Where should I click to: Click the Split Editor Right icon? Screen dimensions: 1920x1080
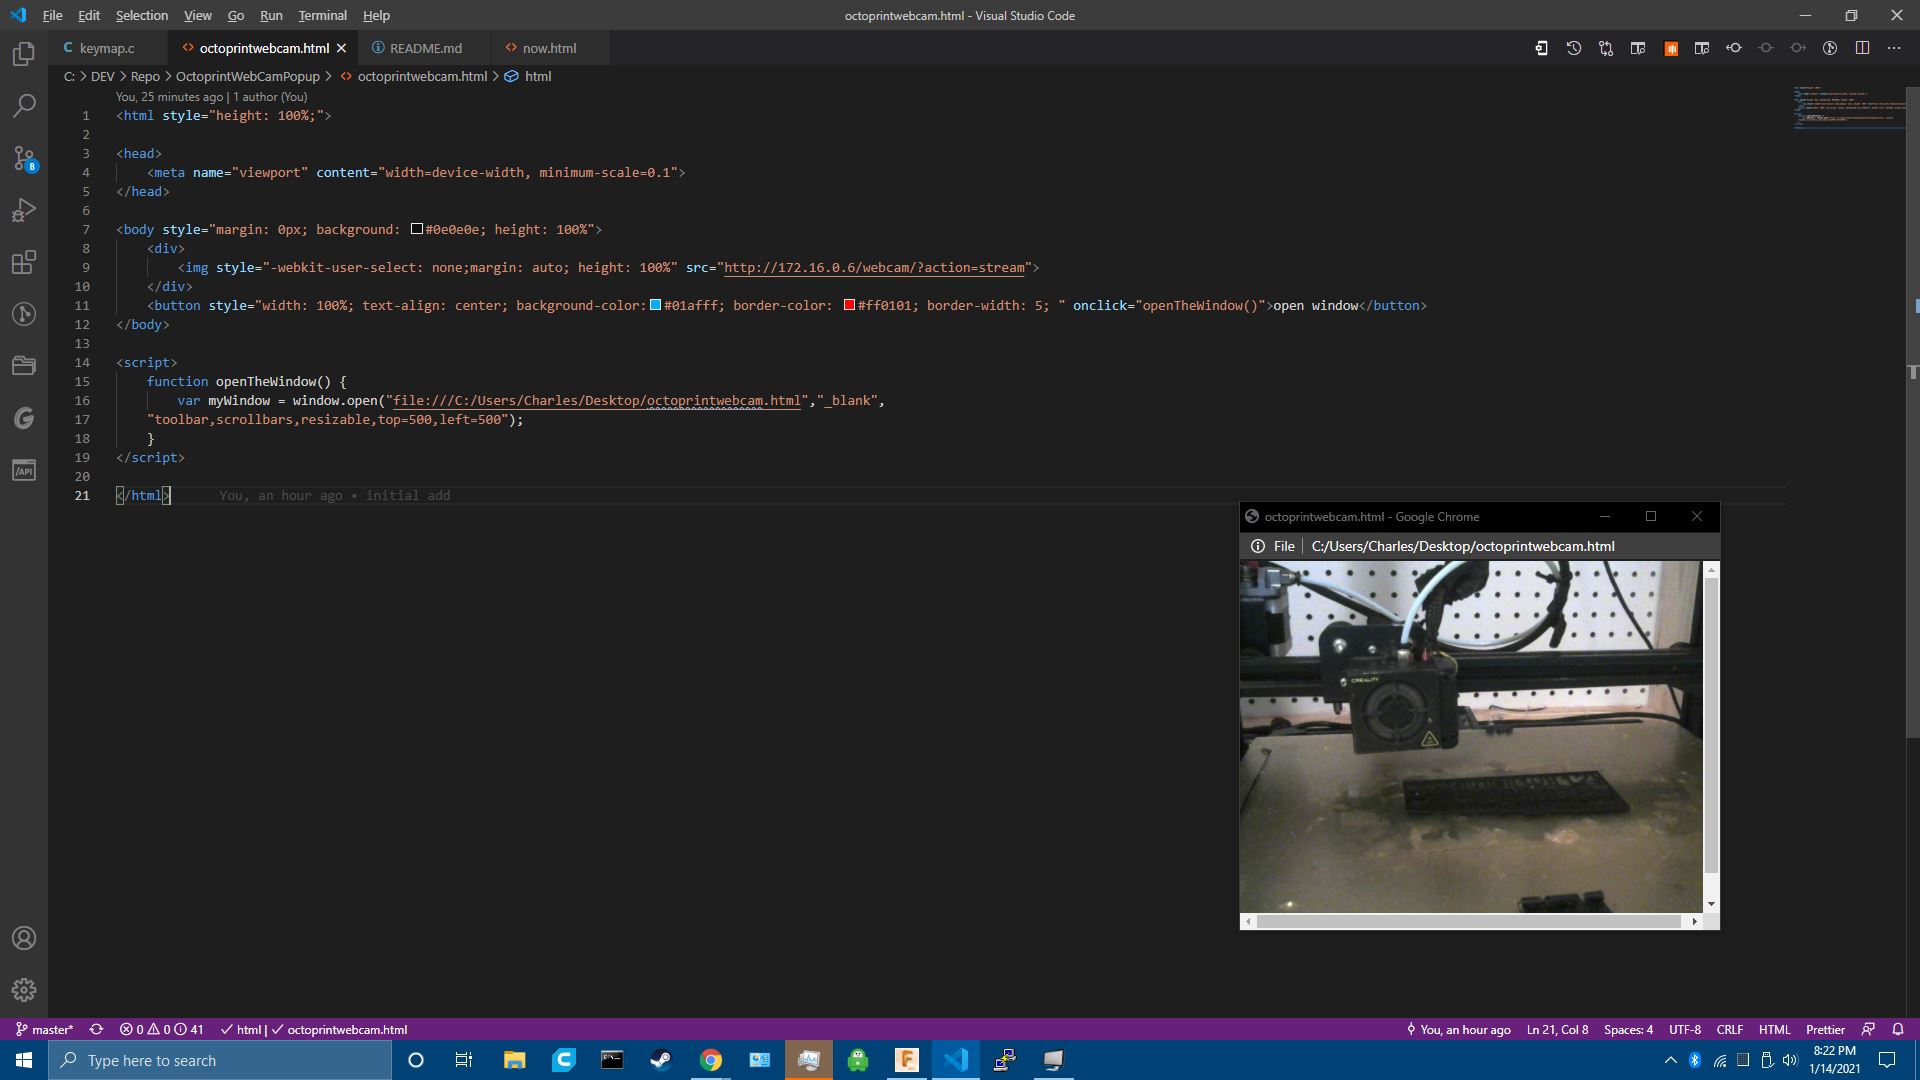tap(1862, 48)
